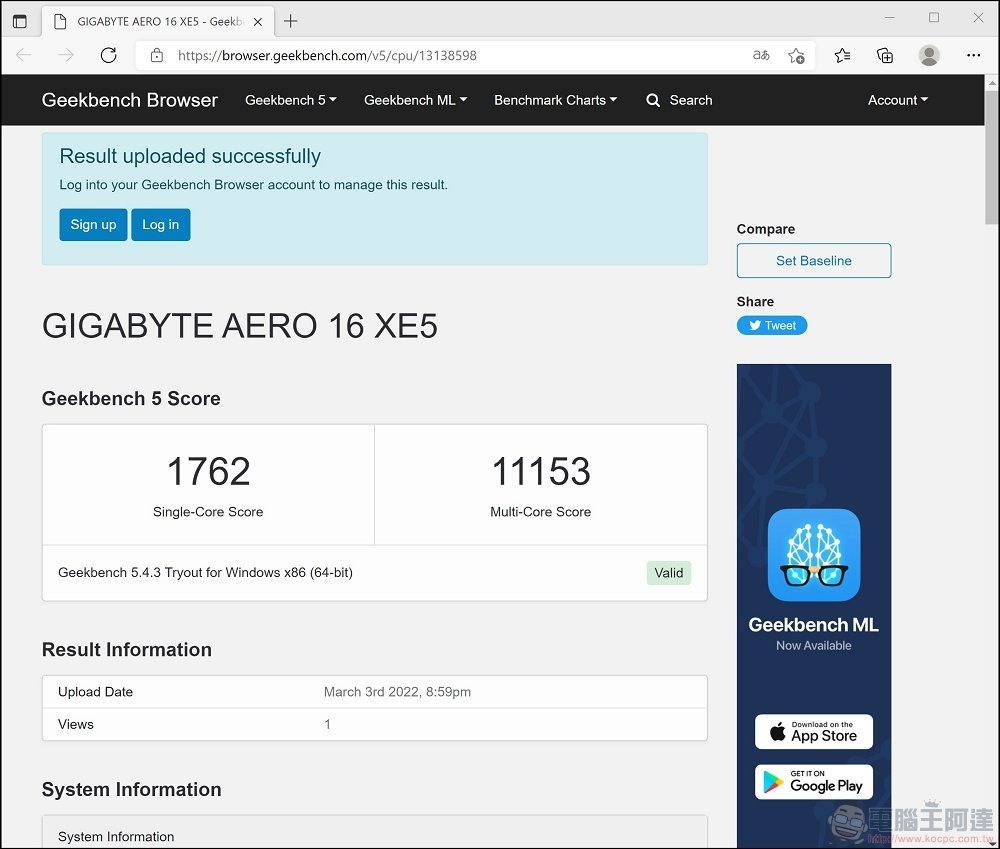Open the tab actions menu icon
The width and height of the screenshot is (1000, 849).
tap(20, 22)
